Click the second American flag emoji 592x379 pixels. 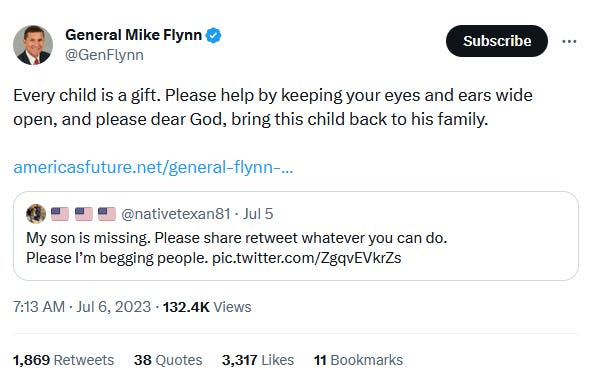point(84,214)
